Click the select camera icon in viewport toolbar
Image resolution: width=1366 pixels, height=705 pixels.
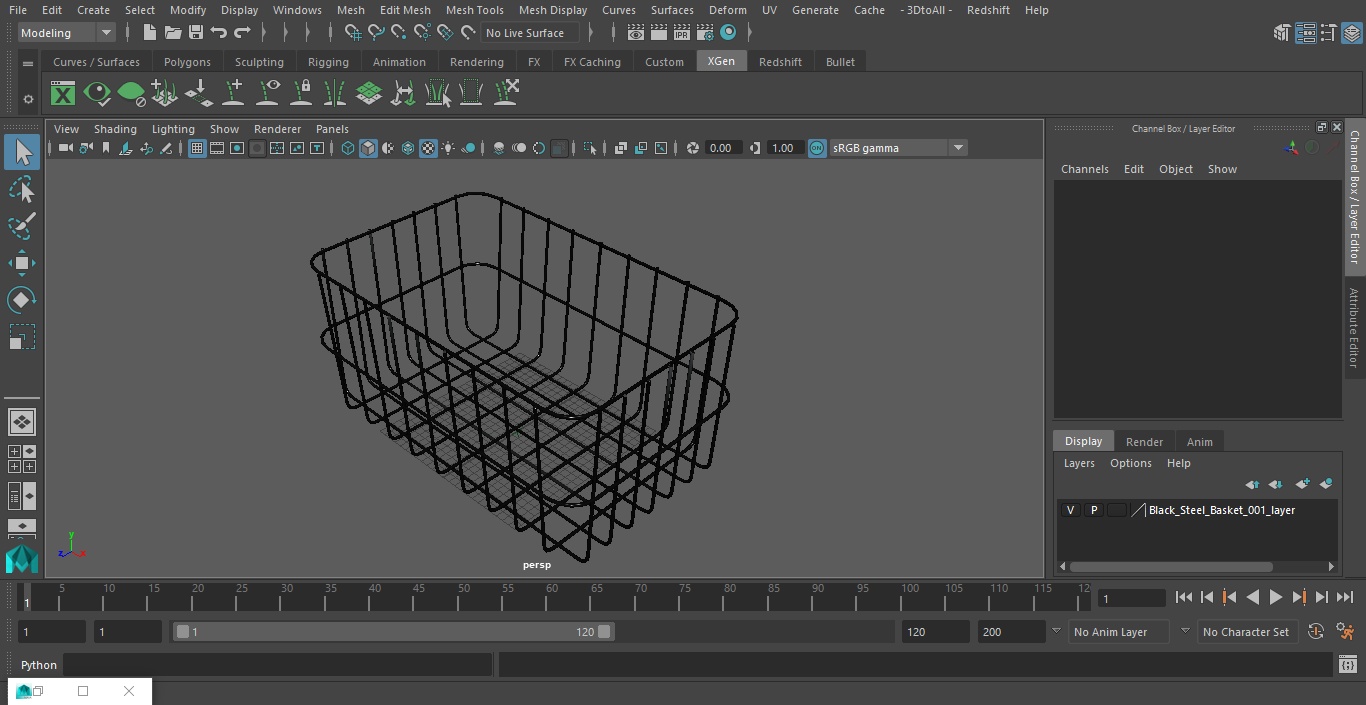(65, 148)
